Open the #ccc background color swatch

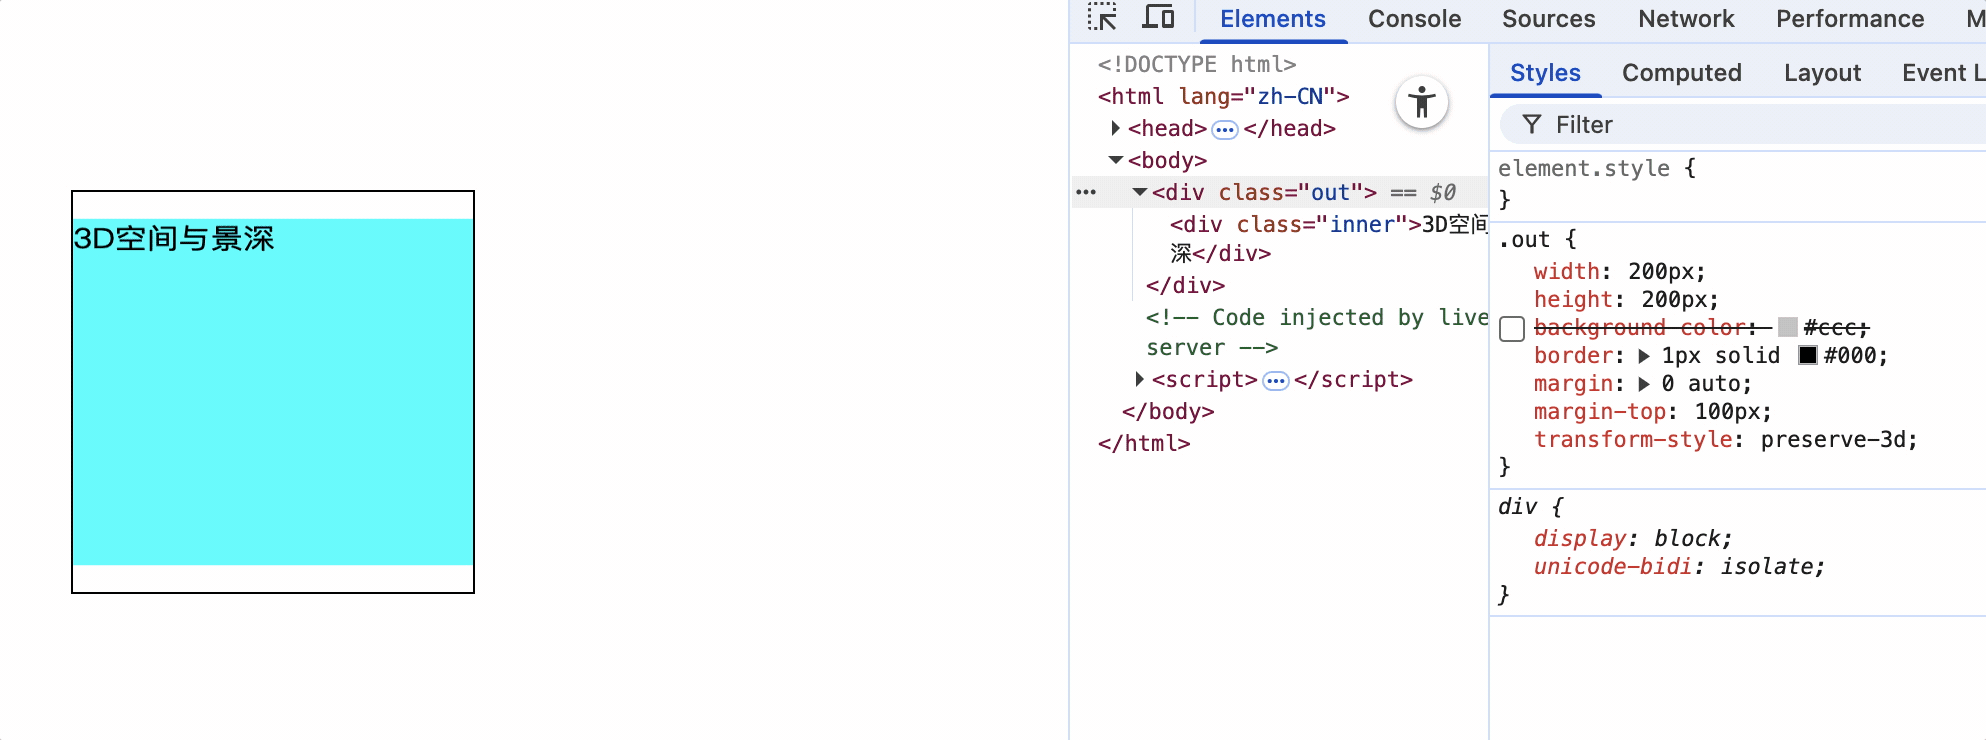coord(1788,327)
